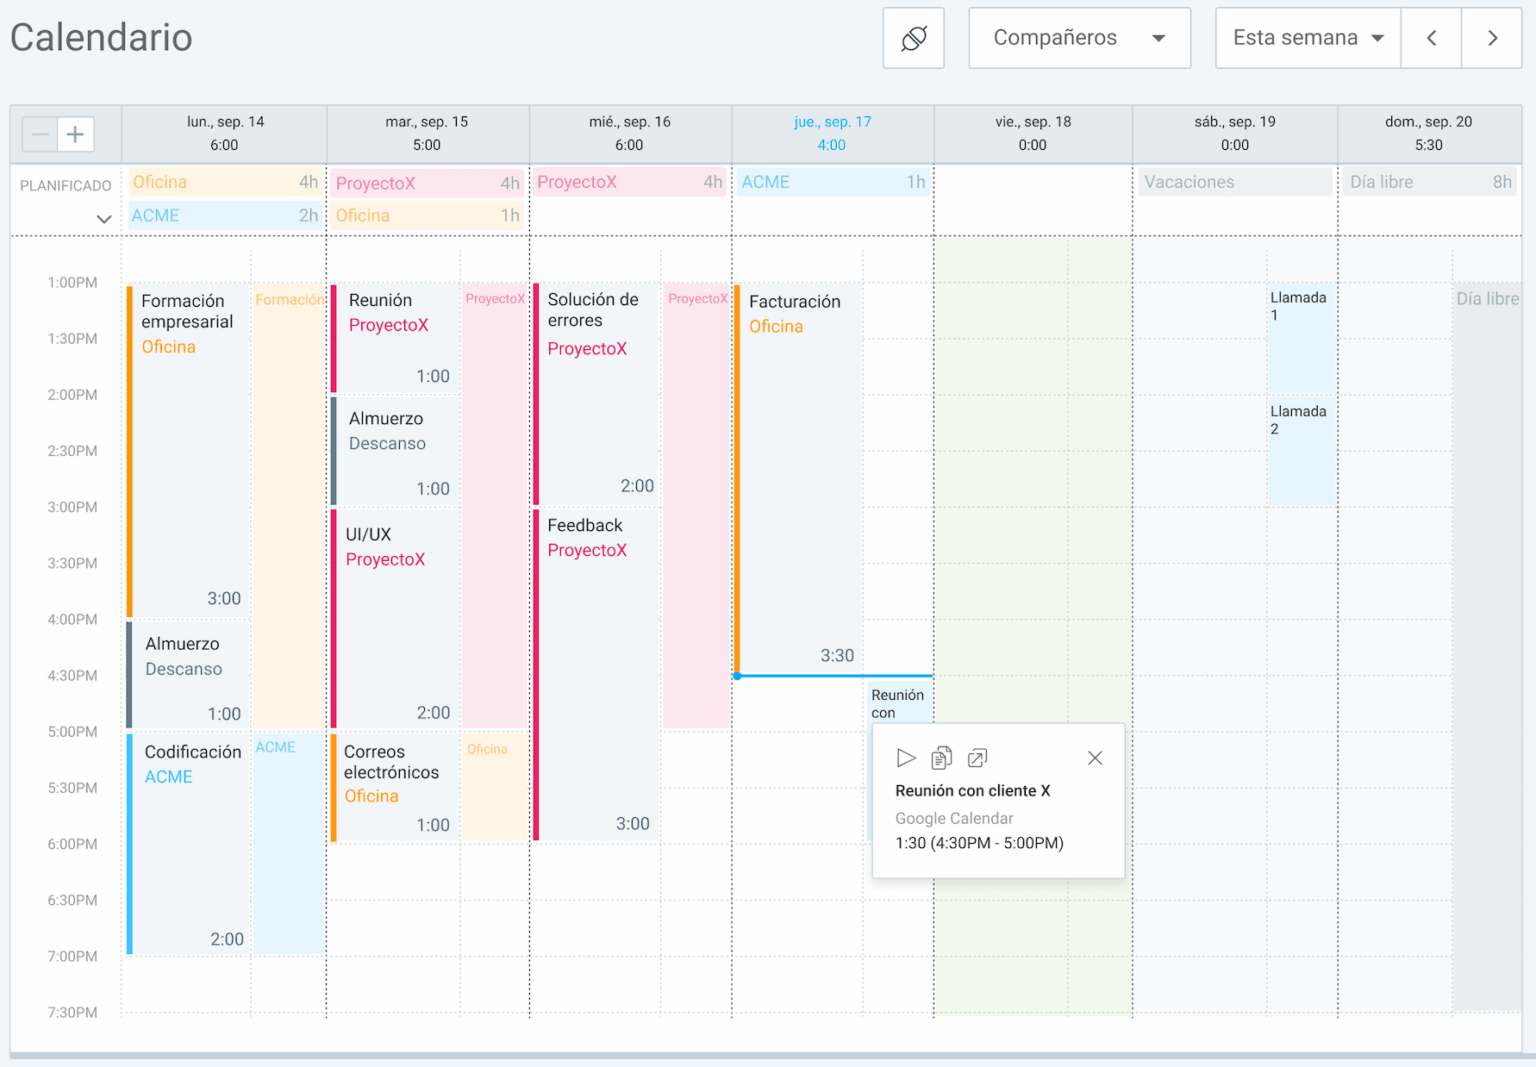Click the integration plug icon in the header

[x=913, y=37]
